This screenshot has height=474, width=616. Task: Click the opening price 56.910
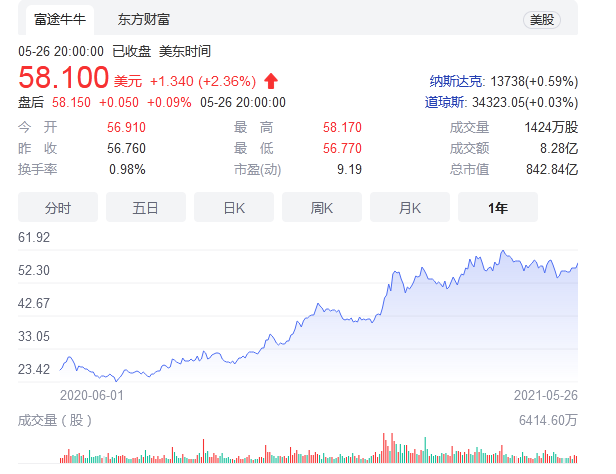pyautogui.click(x=126, y=127)
